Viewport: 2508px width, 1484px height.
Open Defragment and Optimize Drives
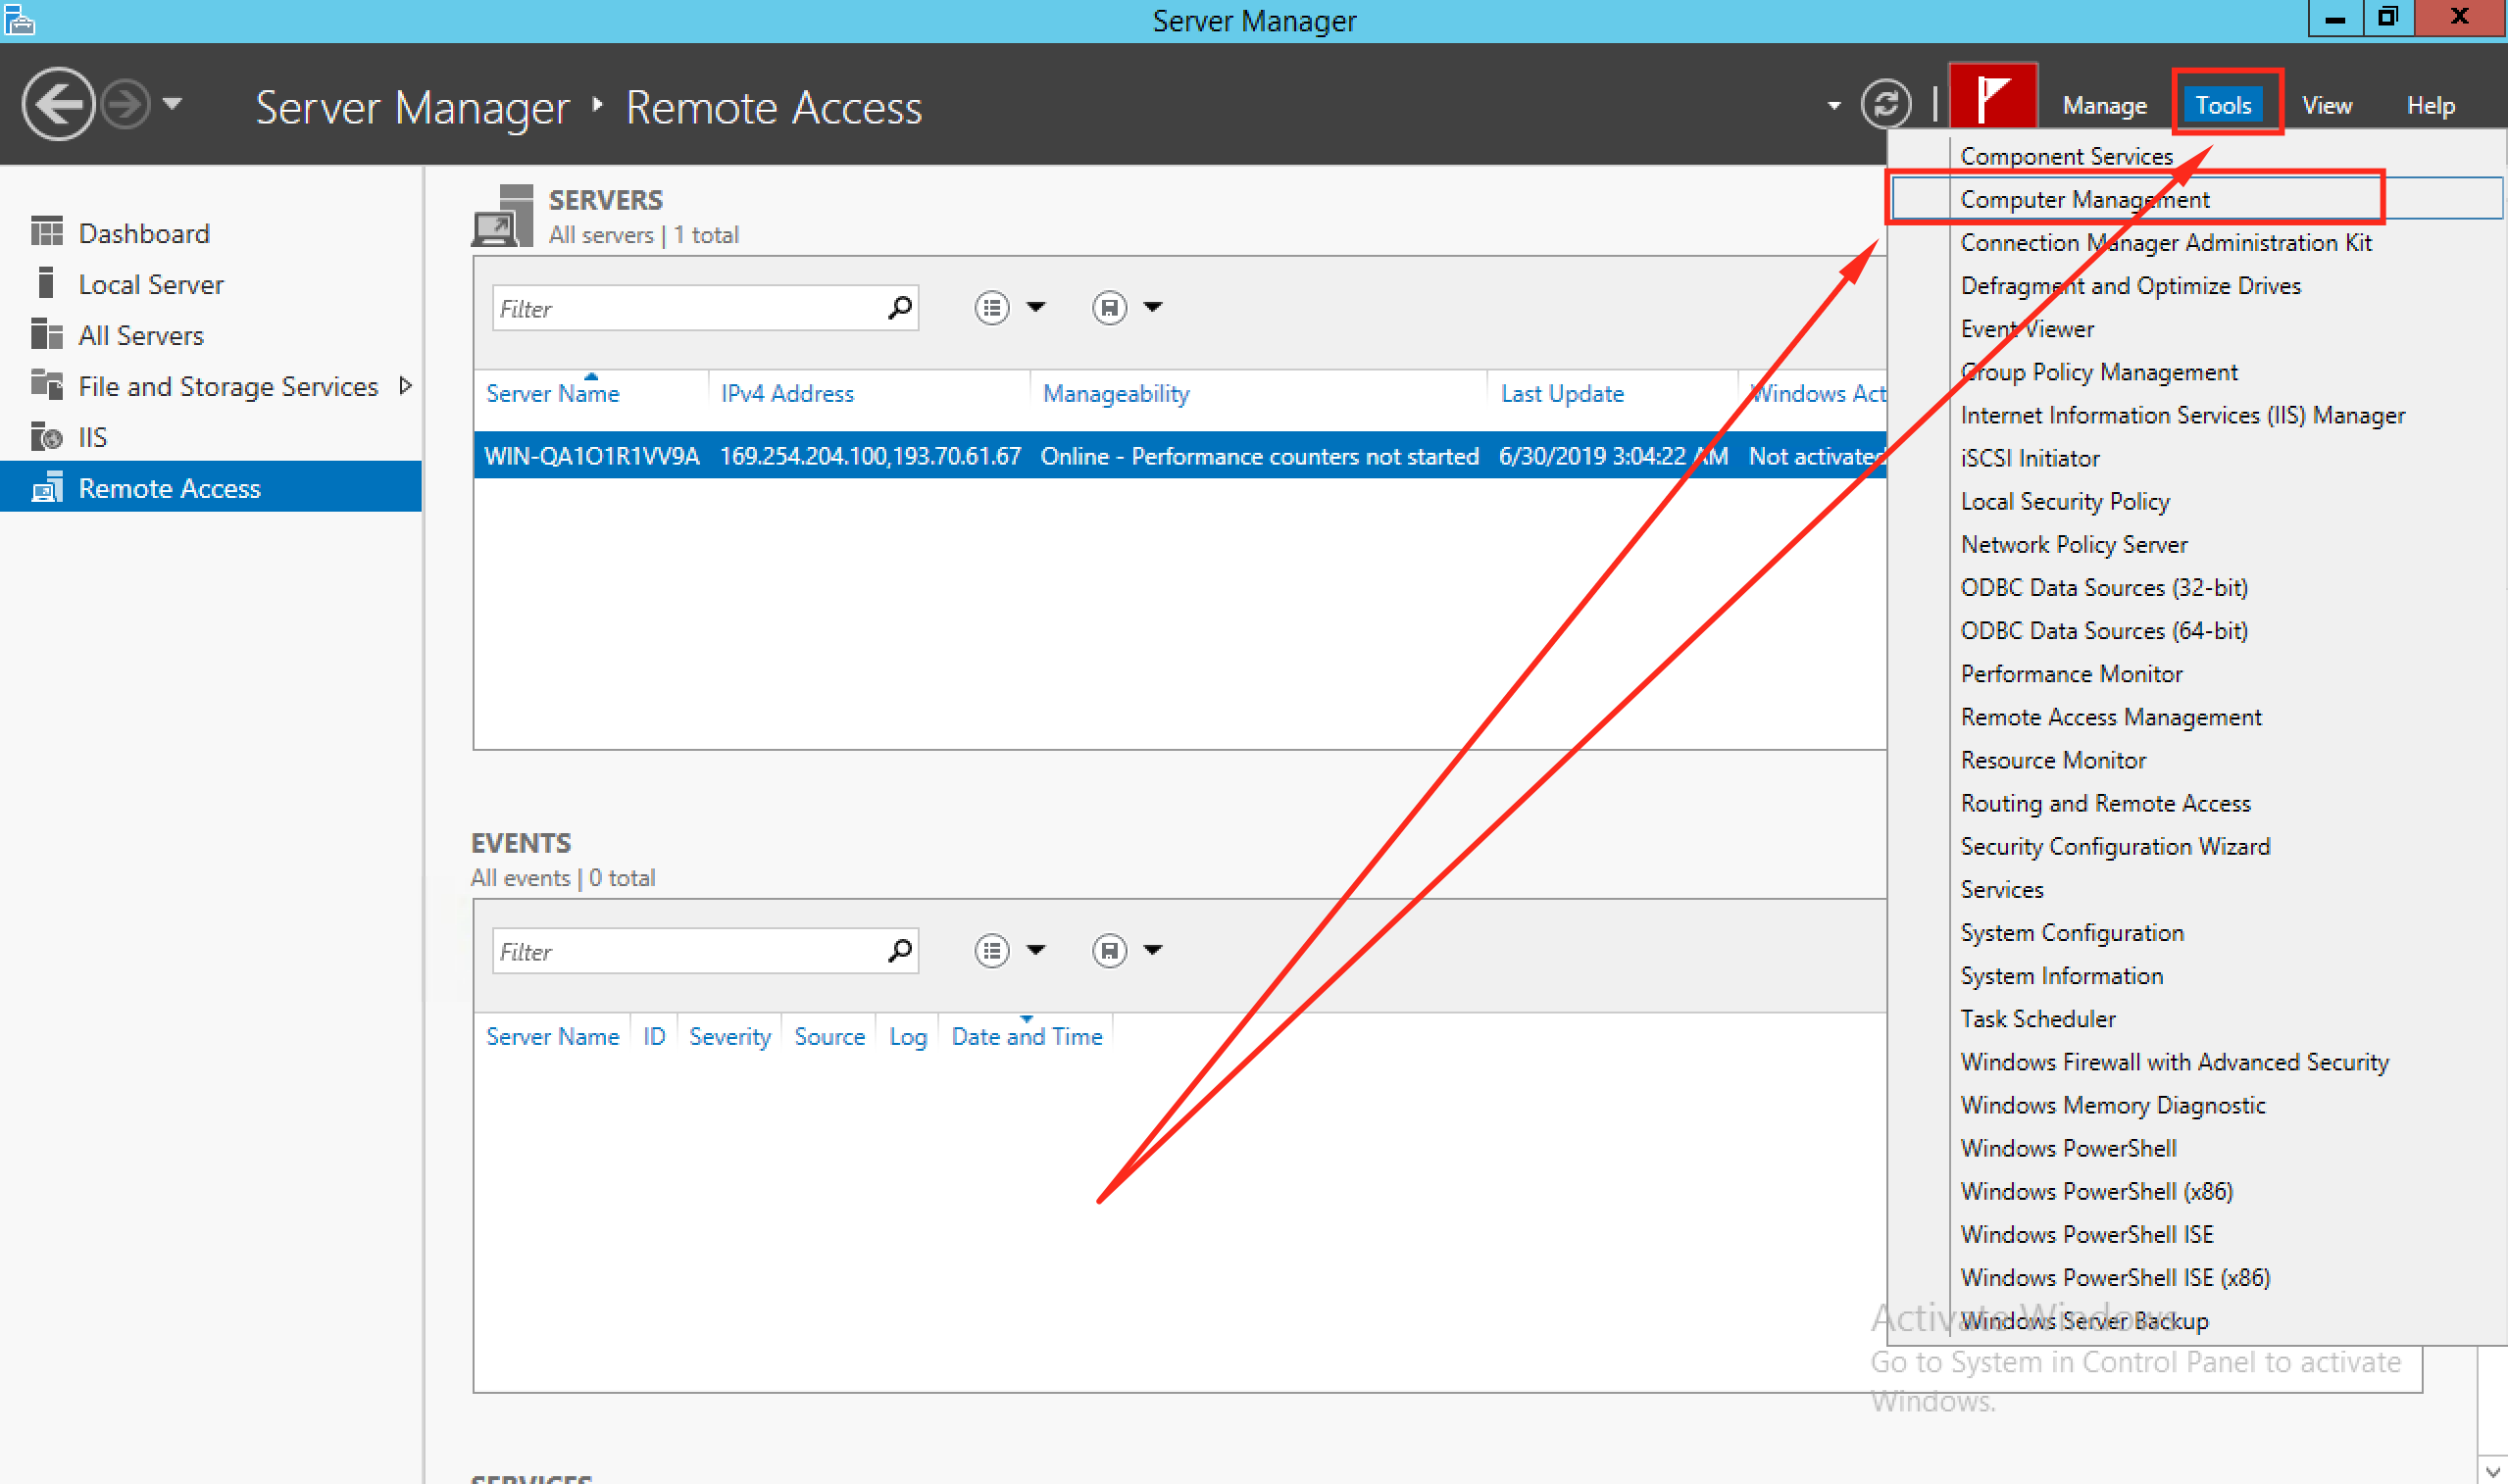pyautogui.click(x=2130, y=285)
